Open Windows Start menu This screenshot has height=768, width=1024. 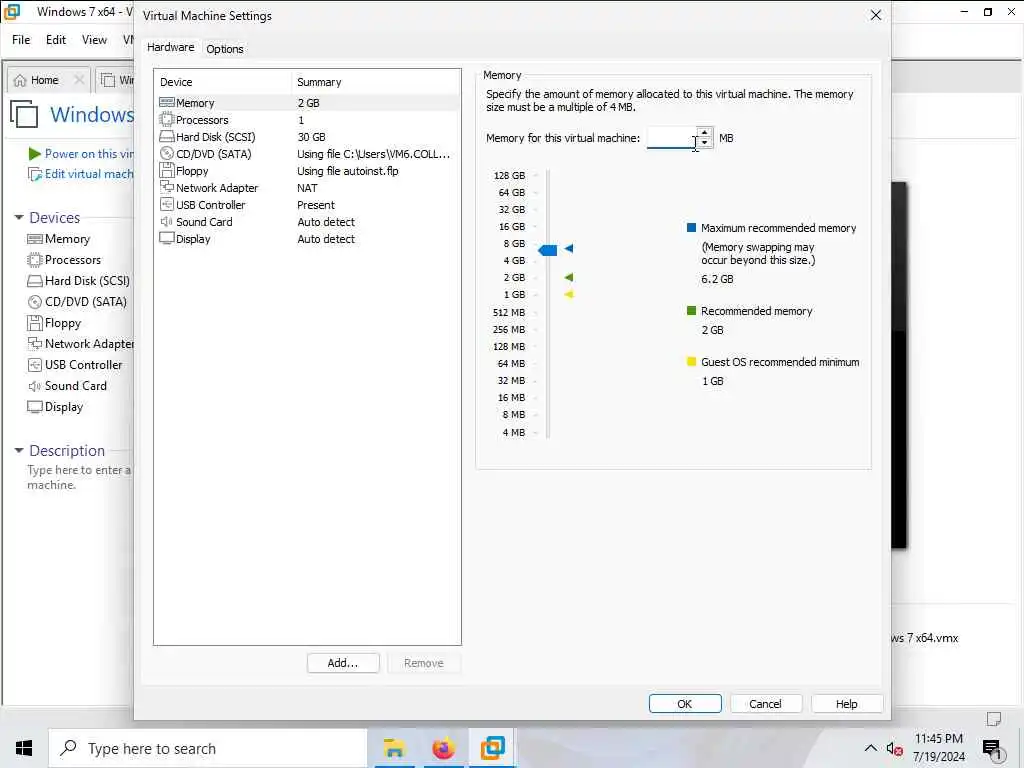point(24,748)
